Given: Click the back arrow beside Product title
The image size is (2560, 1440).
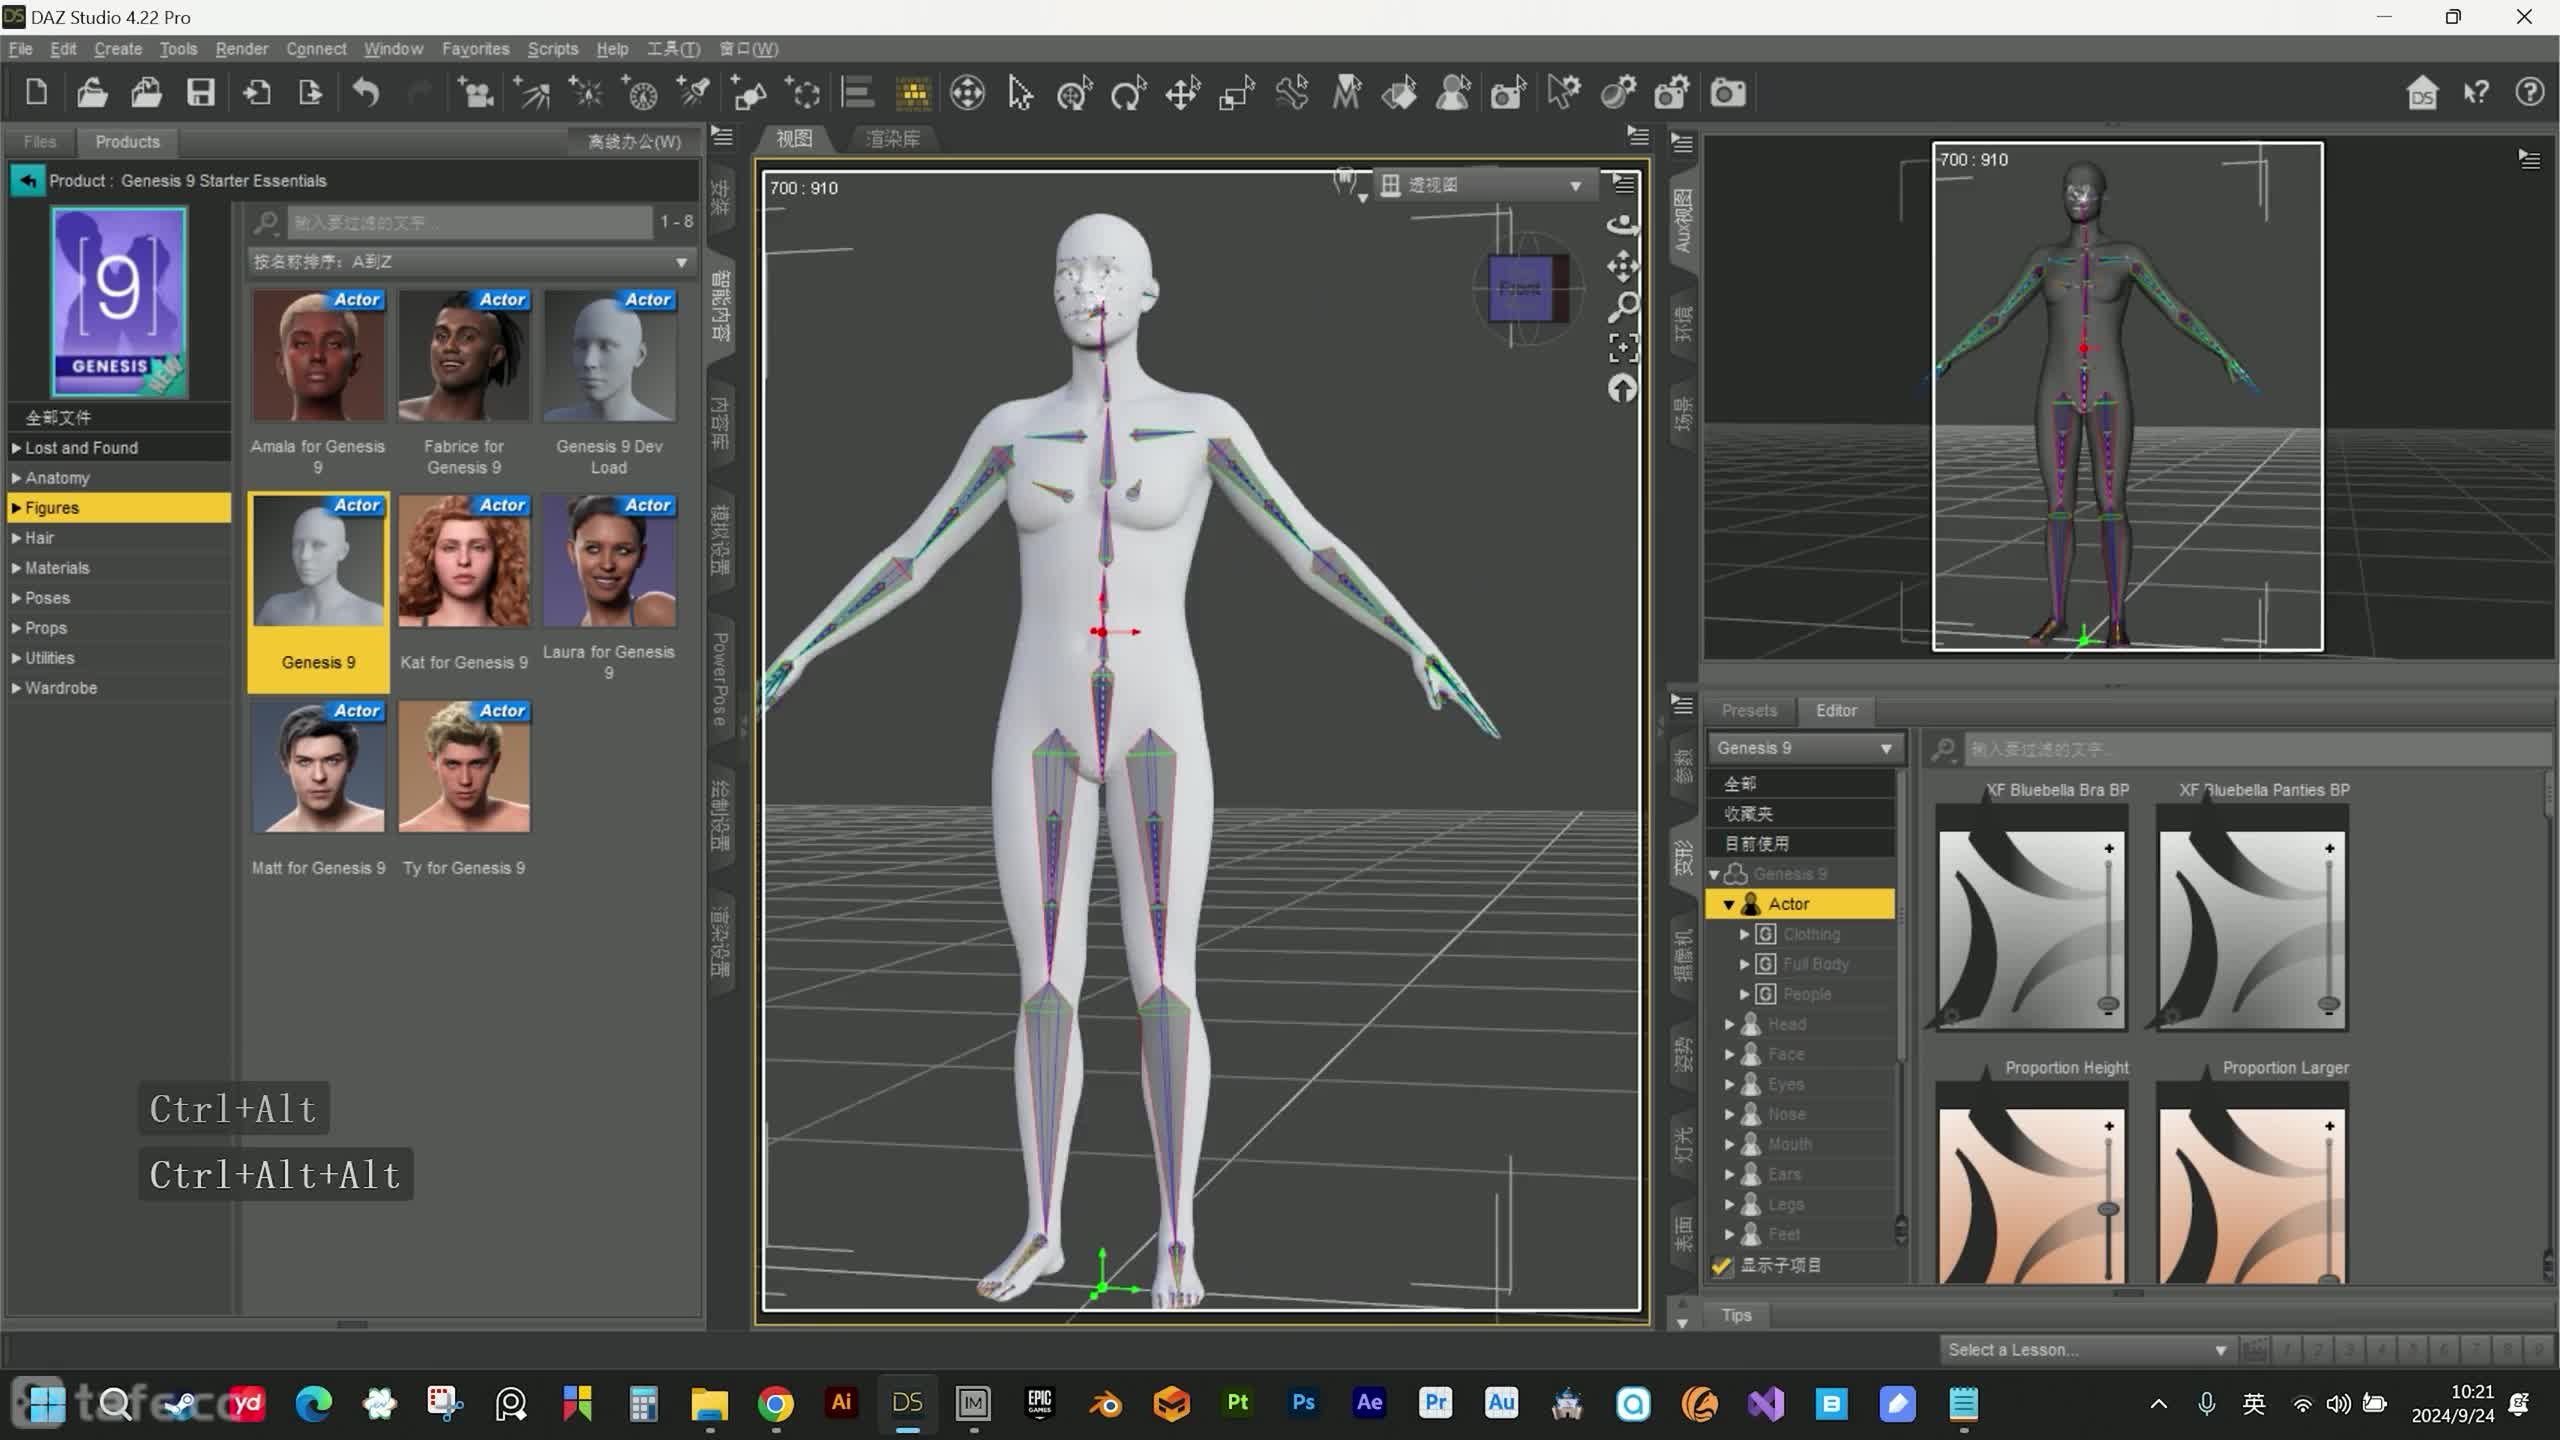Looking at the screenshot, I should (x=27, y=181).
